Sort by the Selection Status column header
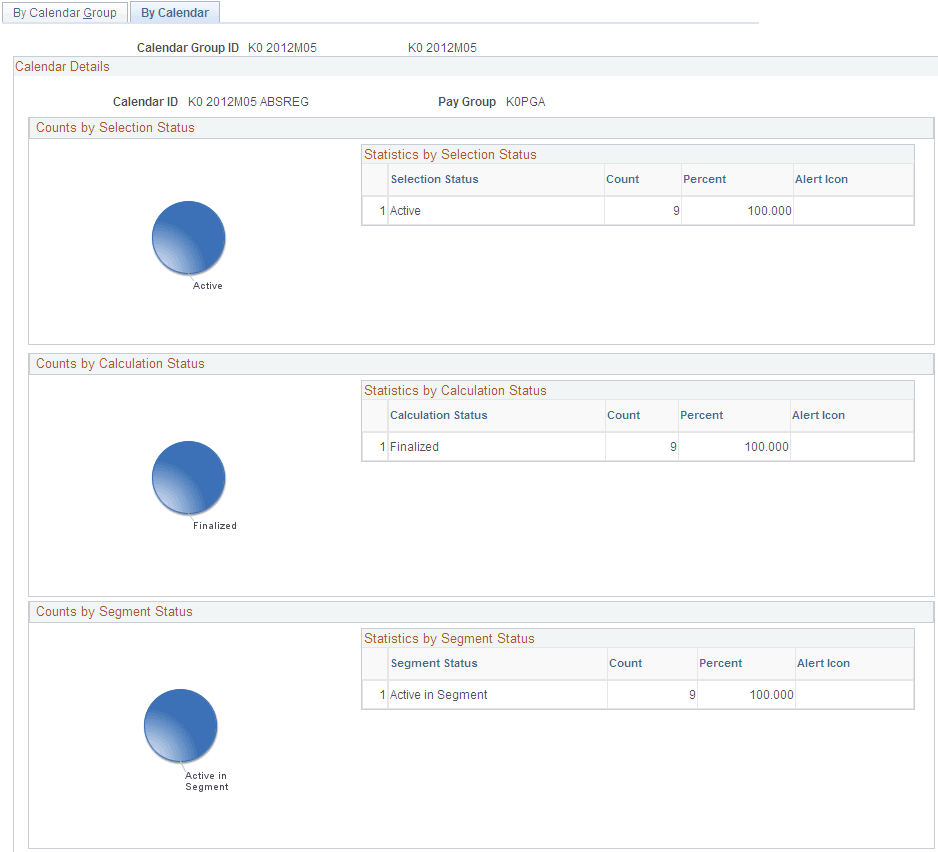This screenshot has height=852, width=938. click(434, 178)
